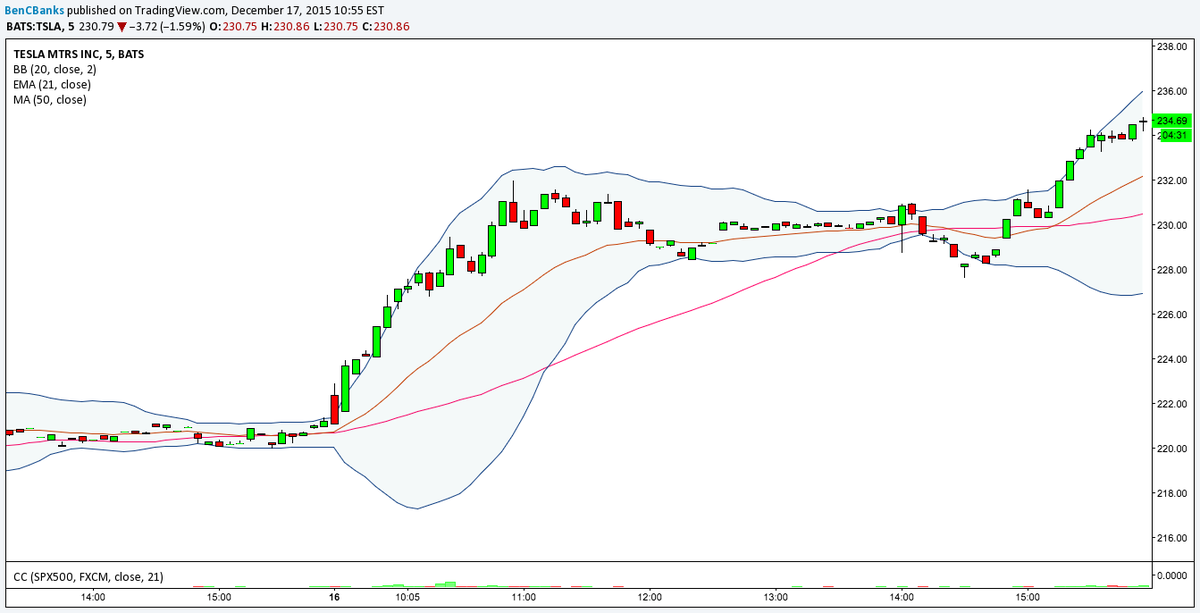The image size is (1200, 613).
Task: Select the MA (50, close) indicator label
Action: tap(50, 99)
